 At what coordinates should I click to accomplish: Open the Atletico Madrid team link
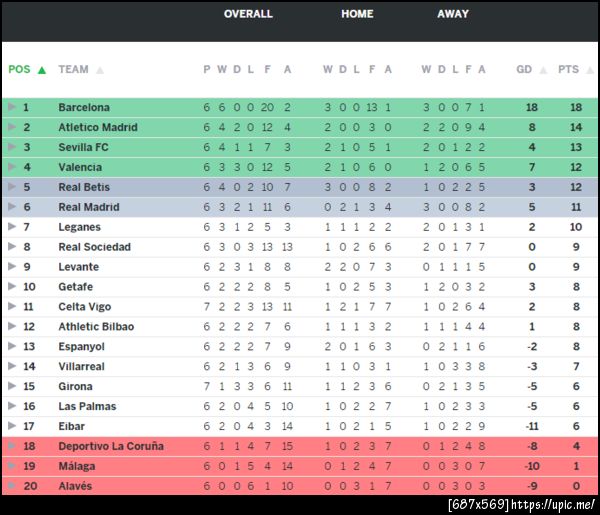click(98, 127)
